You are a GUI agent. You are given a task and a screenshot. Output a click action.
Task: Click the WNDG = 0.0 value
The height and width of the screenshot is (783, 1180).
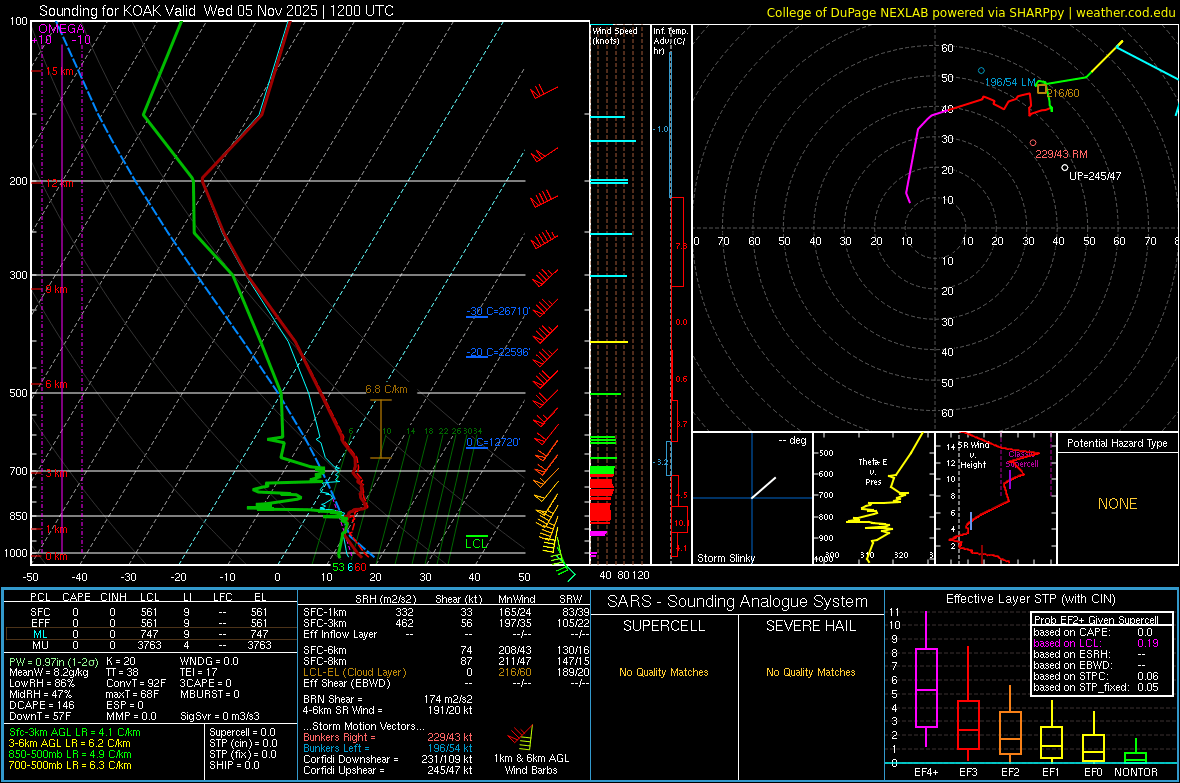tap(209, 661)
